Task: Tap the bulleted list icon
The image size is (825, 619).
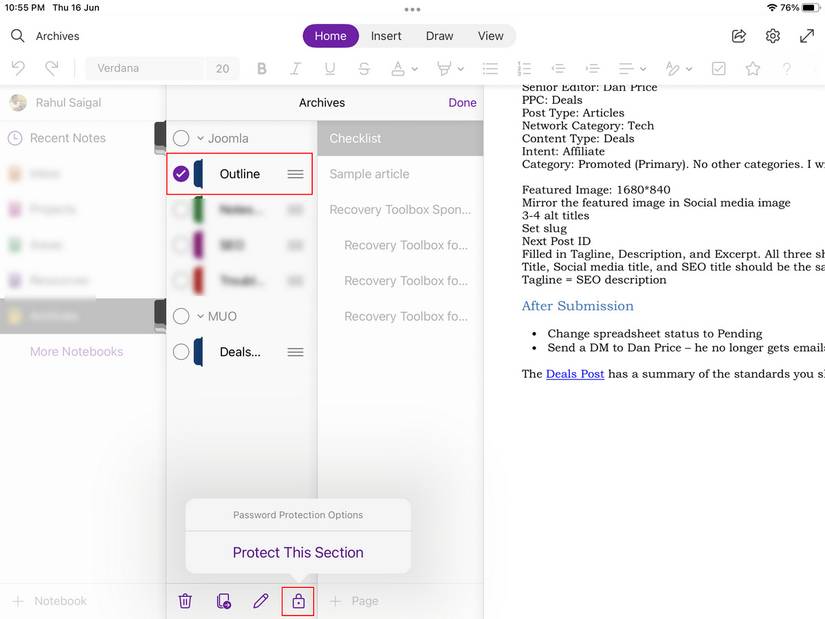Action: tap(489, 68)
